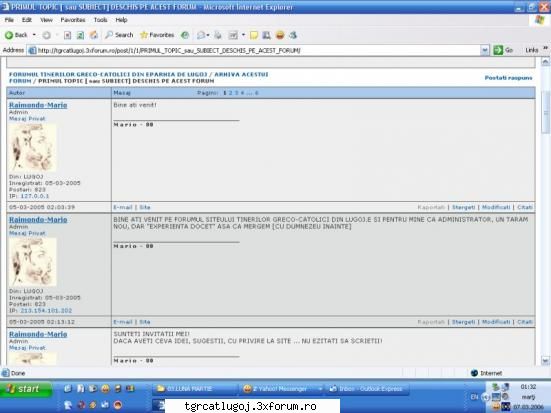Click Mesaj Privat in the first post
The width and height of the screenshot is (551, 413).
pyautogui.click(x=27, y=119)
